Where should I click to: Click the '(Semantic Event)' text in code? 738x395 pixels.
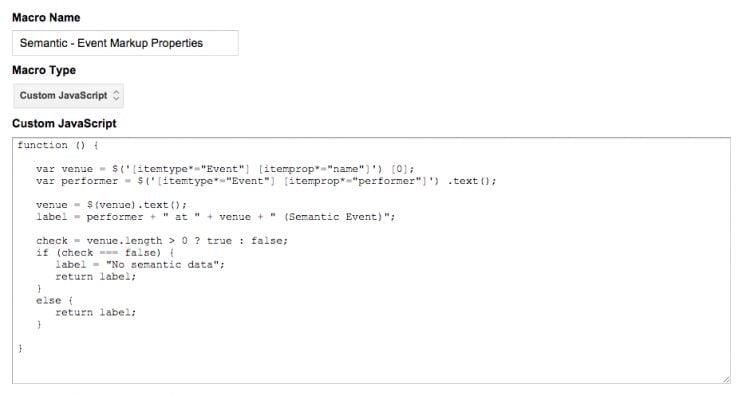coord(335,217)
